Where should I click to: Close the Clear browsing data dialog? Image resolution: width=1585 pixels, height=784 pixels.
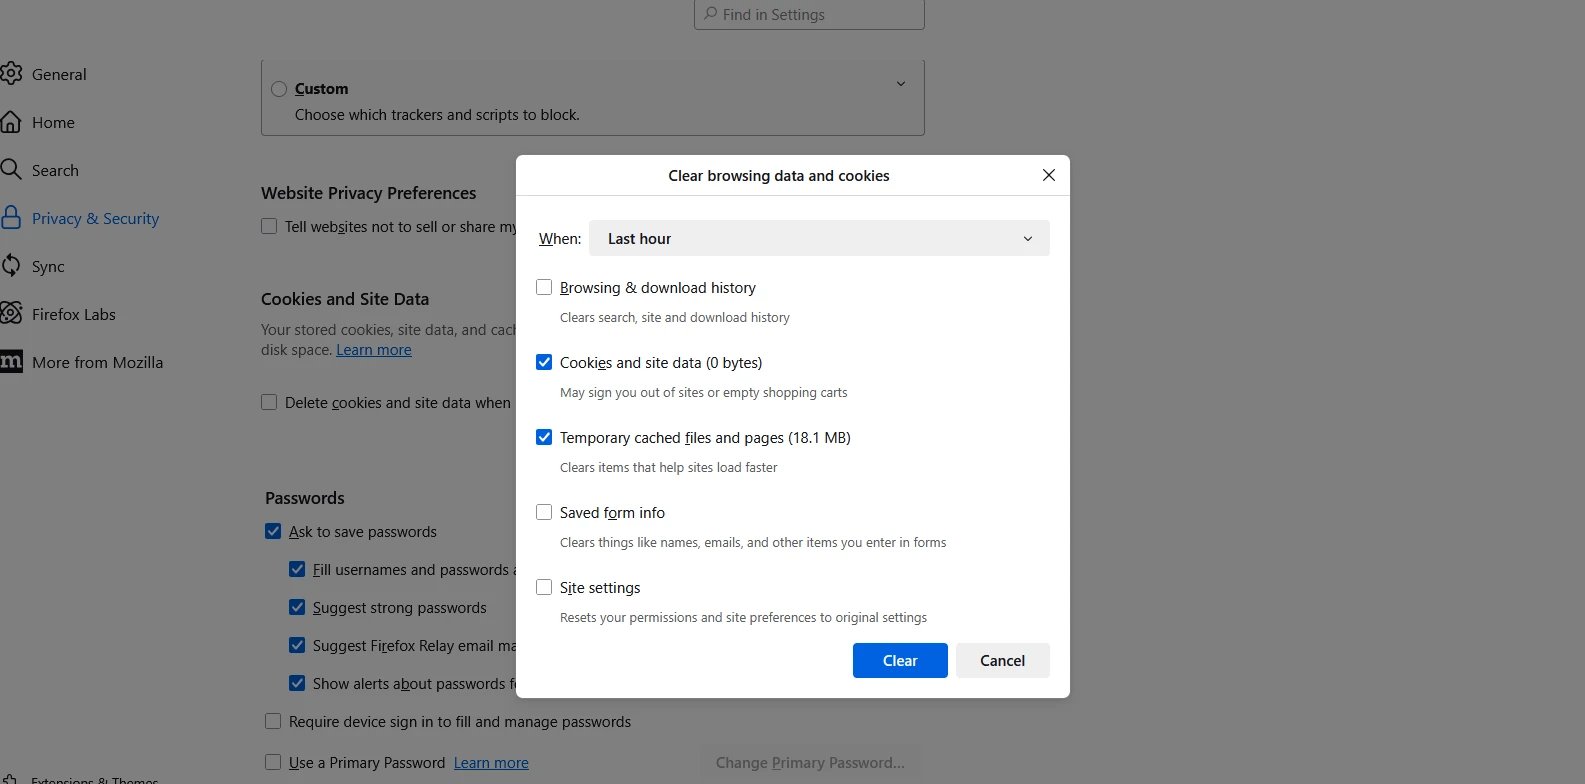(1048, 175)
